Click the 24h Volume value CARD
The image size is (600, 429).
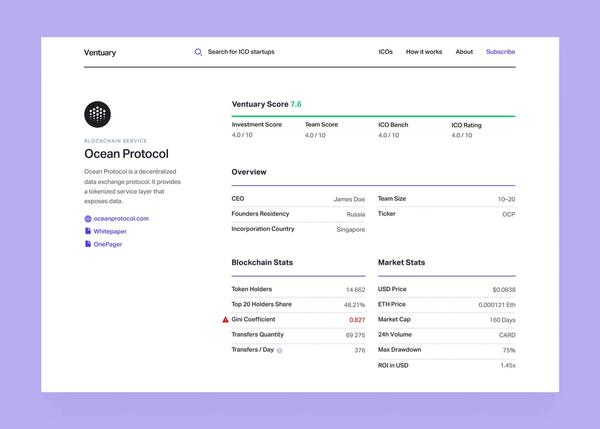point(507,335)
